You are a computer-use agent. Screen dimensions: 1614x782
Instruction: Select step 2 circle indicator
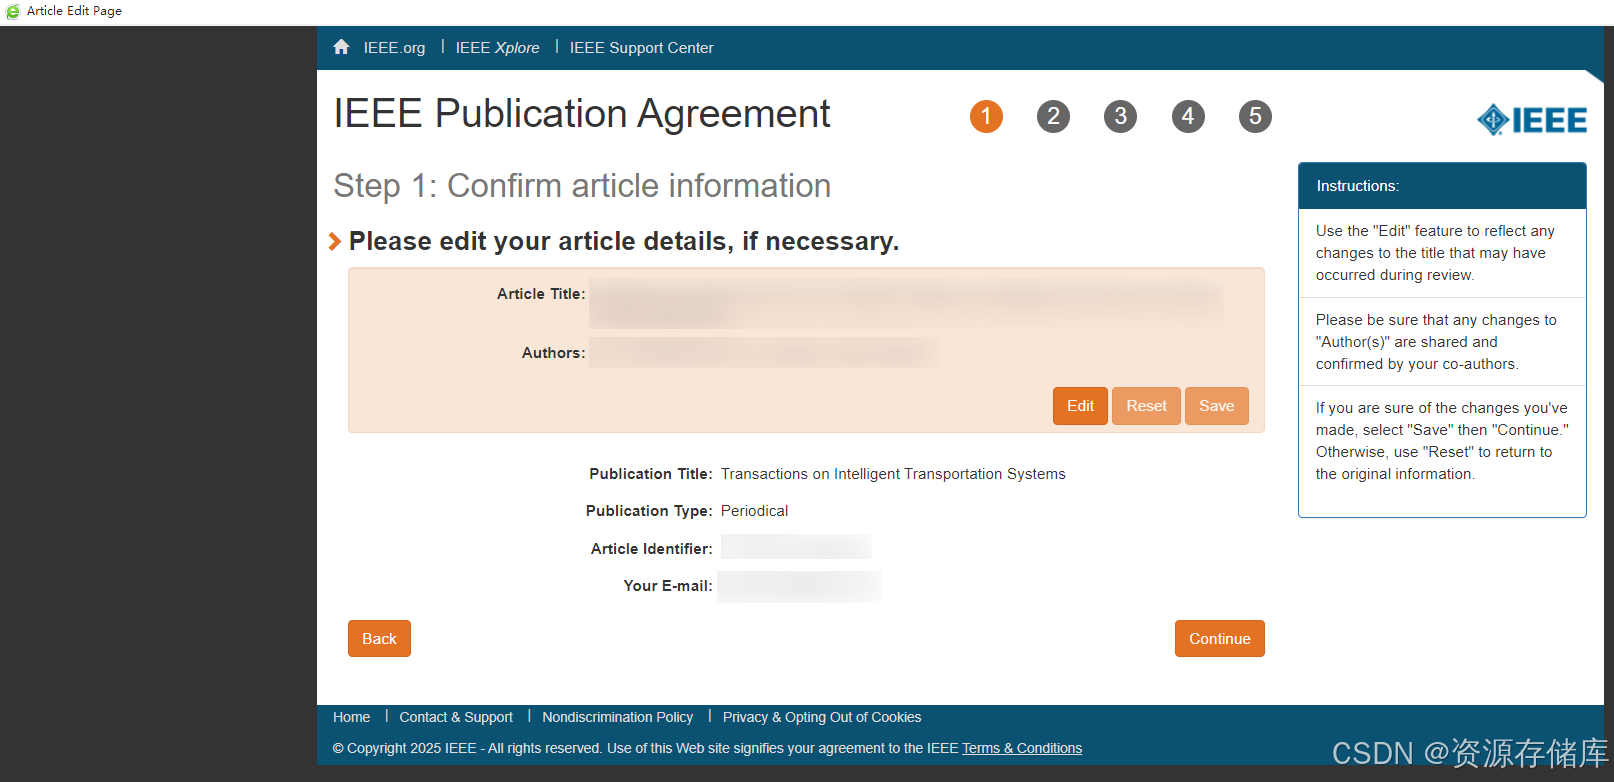(x=1053, y=116)
